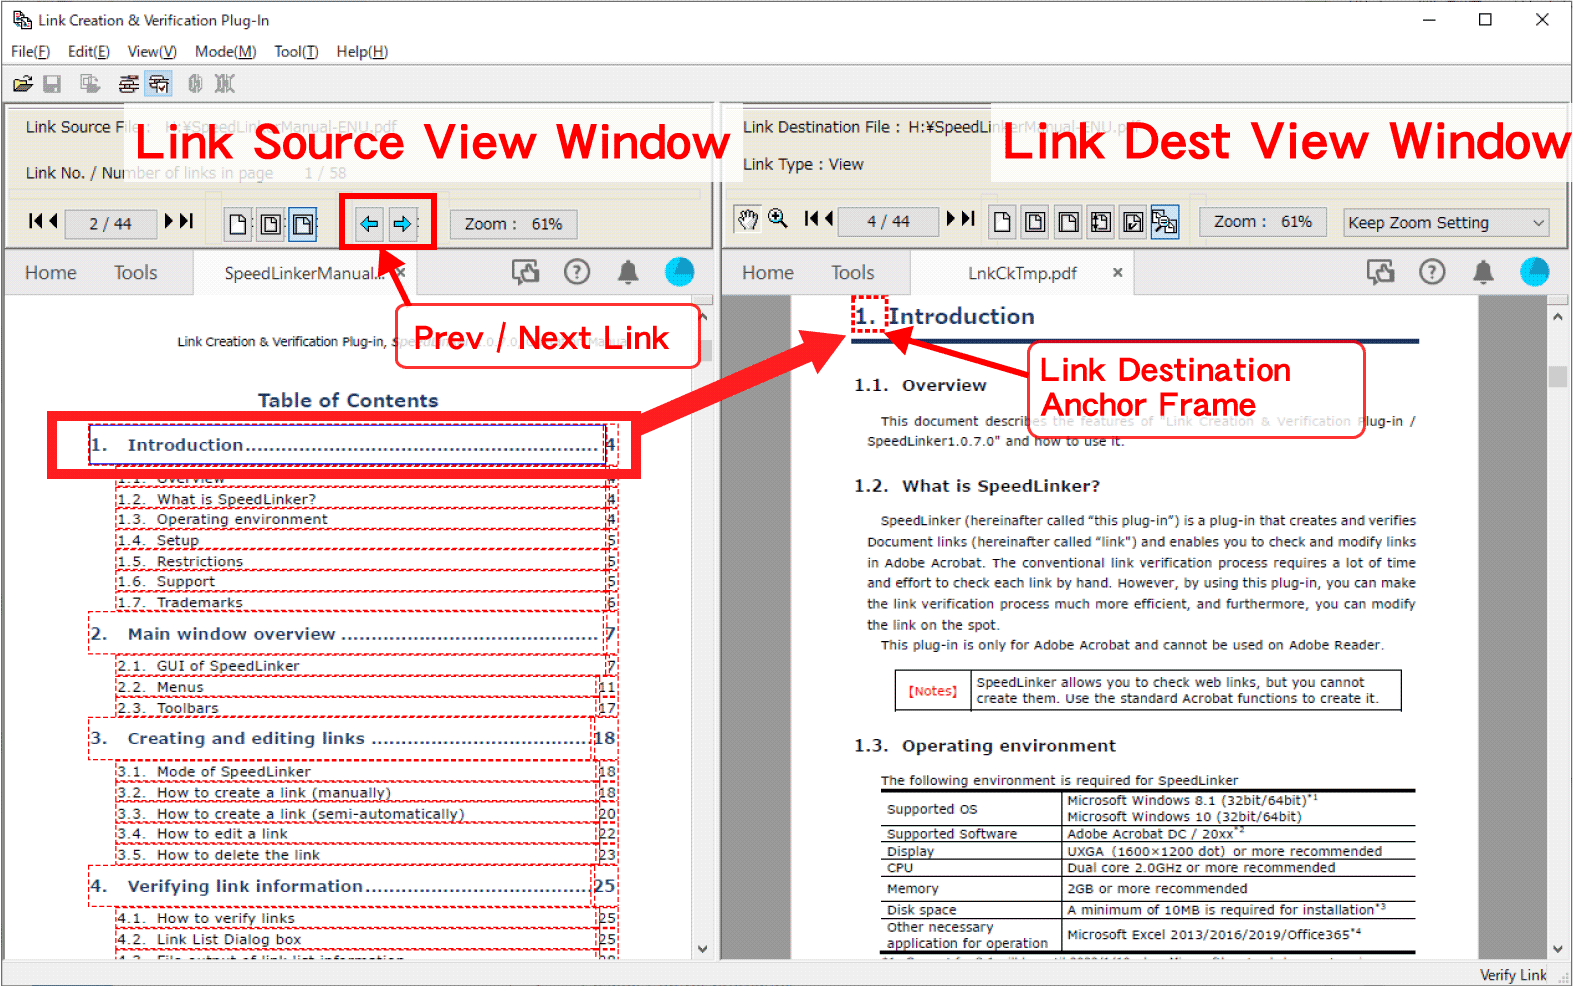
Task: Open notifications bell in source view
Action: (x=628, y=272)
